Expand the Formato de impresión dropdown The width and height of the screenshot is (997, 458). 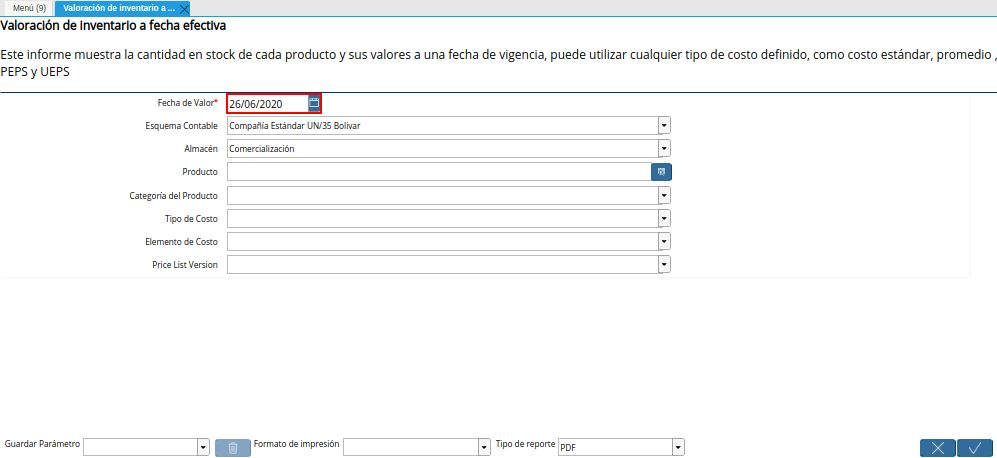pyautogui.click(x=483, y=447)
